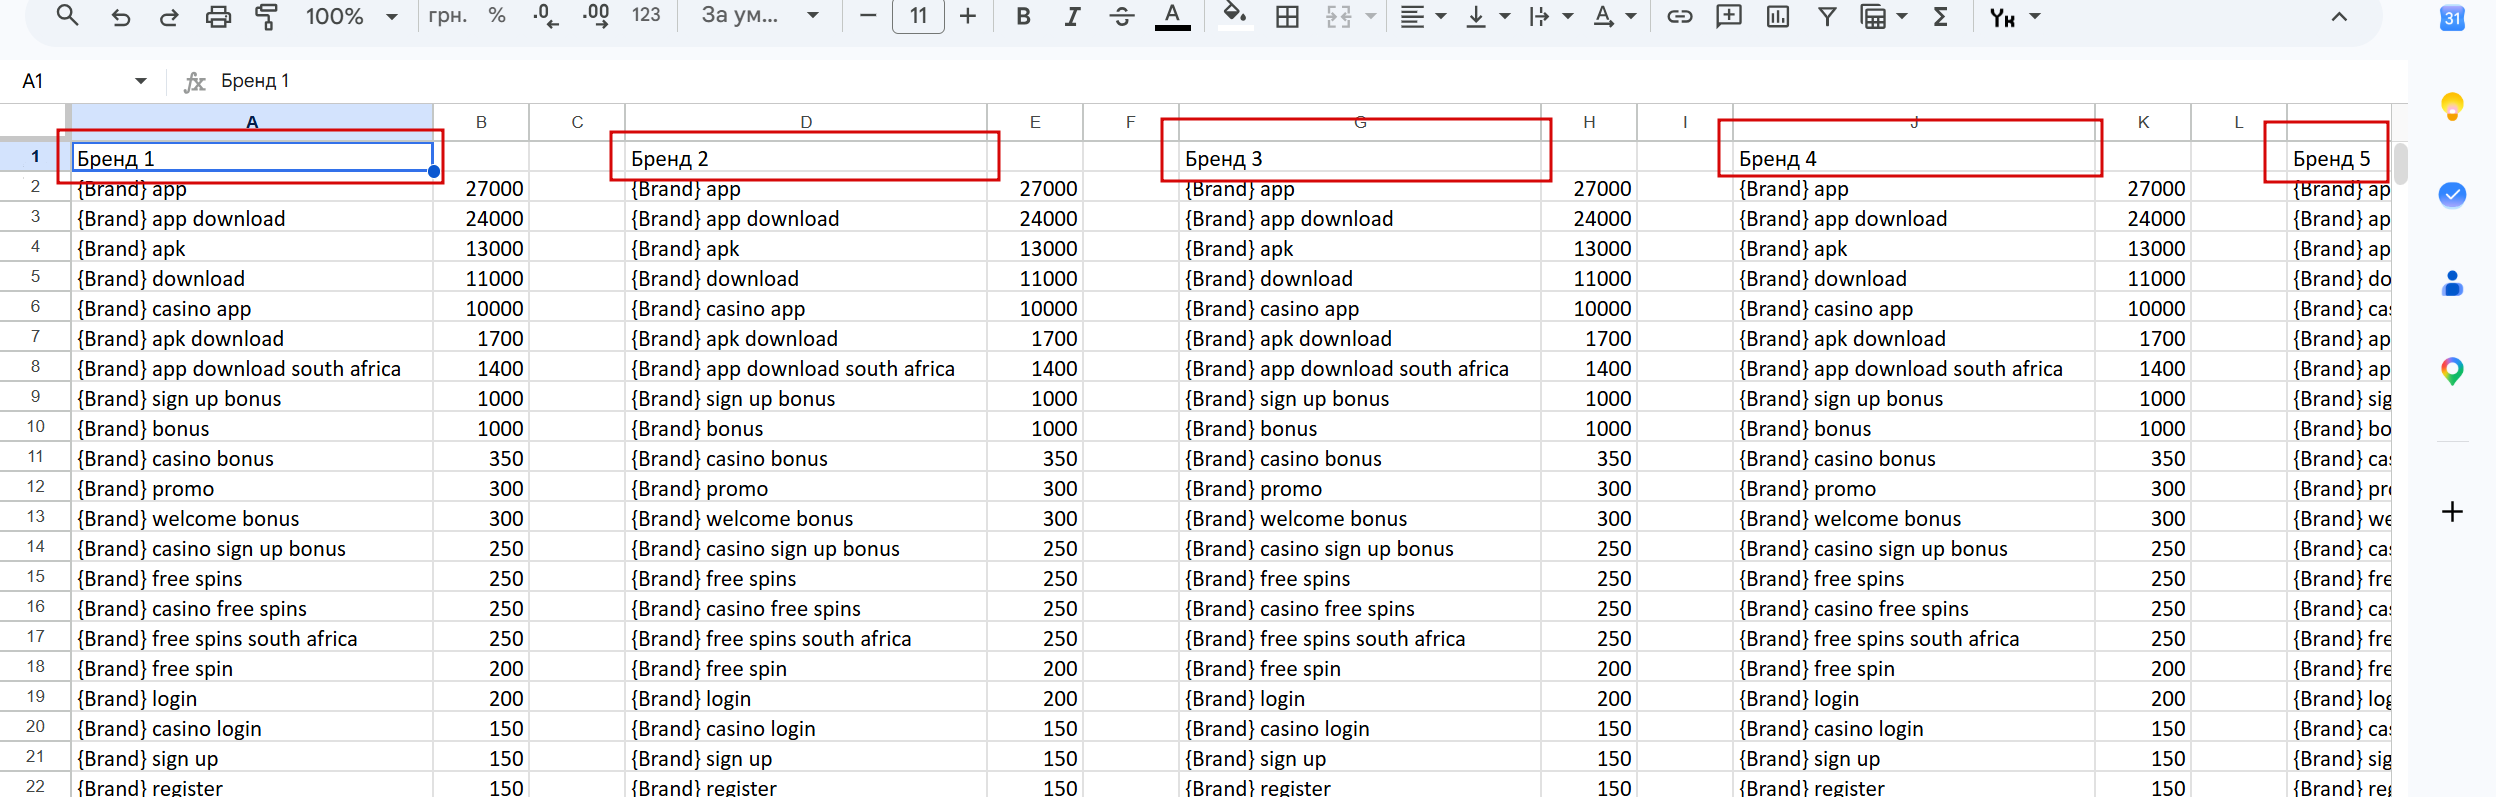Viewport: 2496px width, 797px height.
Task: Select row 15 header
Action: [35, 577]
